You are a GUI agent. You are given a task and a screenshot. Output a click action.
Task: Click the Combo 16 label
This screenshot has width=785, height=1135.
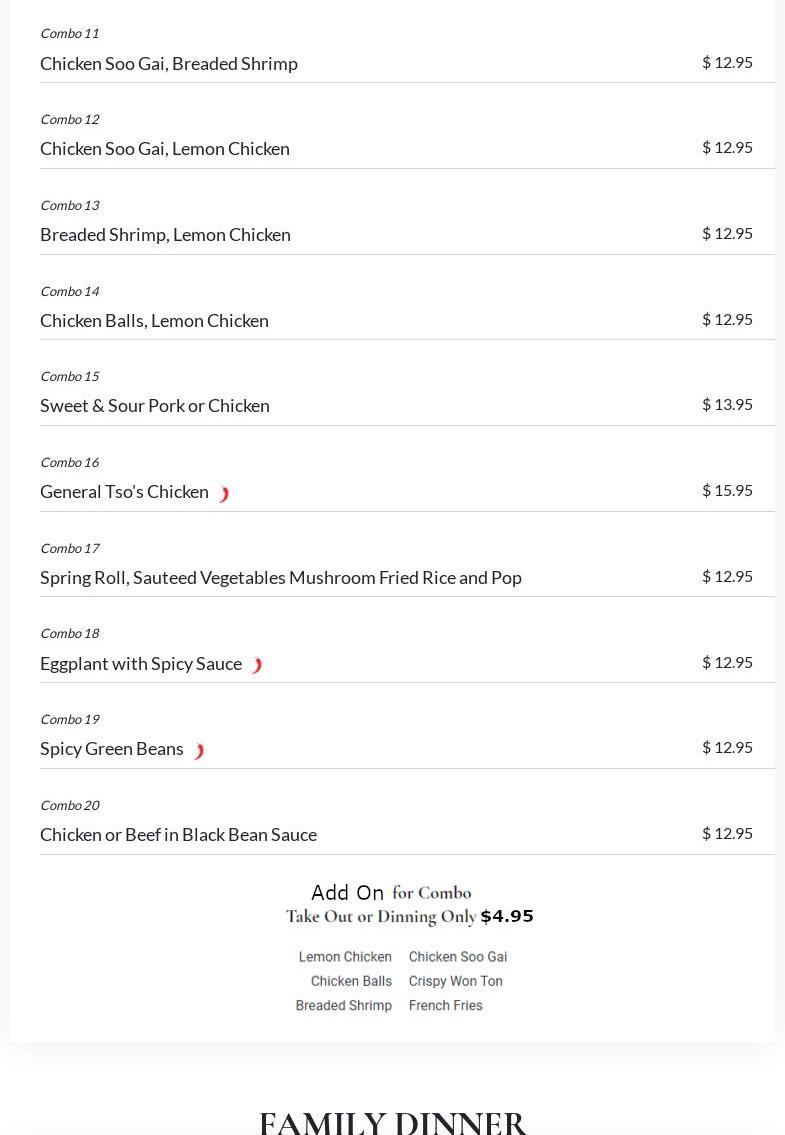pyautogui.click(x=69, y=462)
